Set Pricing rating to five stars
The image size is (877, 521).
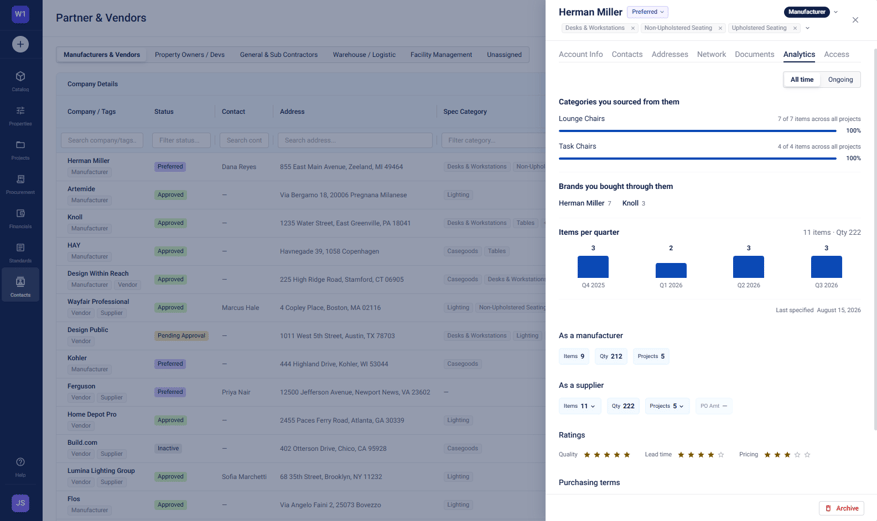[807, 454]
